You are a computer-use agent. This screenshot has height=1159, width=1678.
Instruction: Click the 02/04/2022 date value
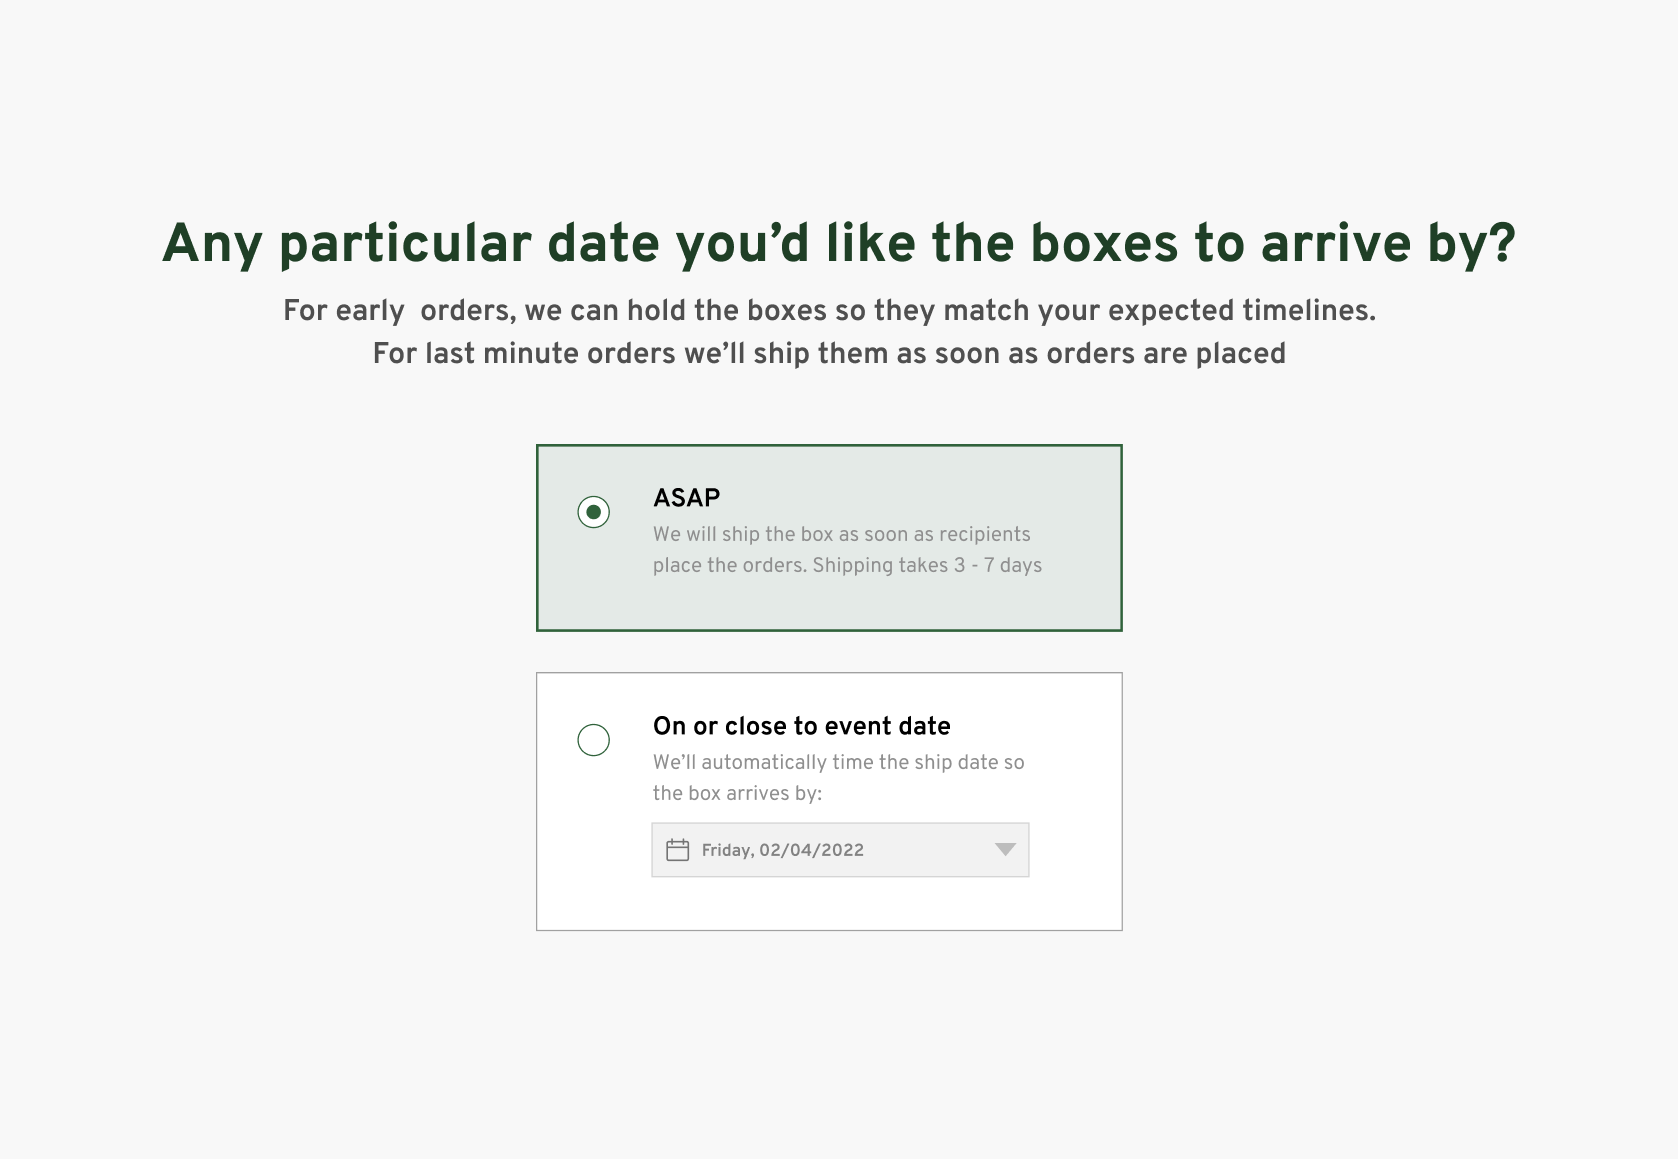click(x=811, y=850)
